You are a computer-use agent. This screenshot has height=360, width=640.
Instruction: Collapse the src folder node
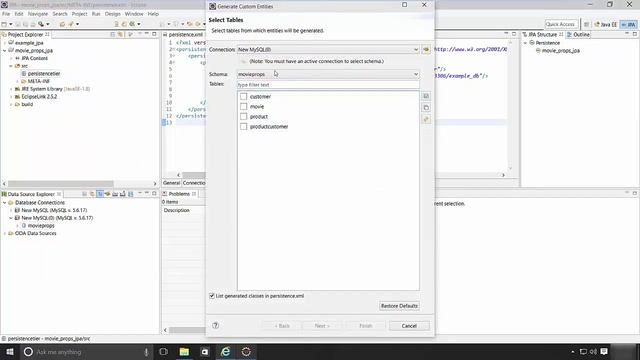point(11,66)
